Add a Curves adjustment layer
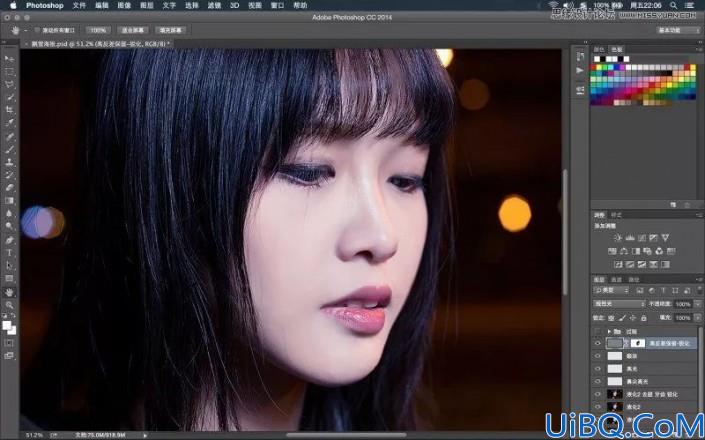The width and height of the screenshot is (705, 440). point(642,238)
